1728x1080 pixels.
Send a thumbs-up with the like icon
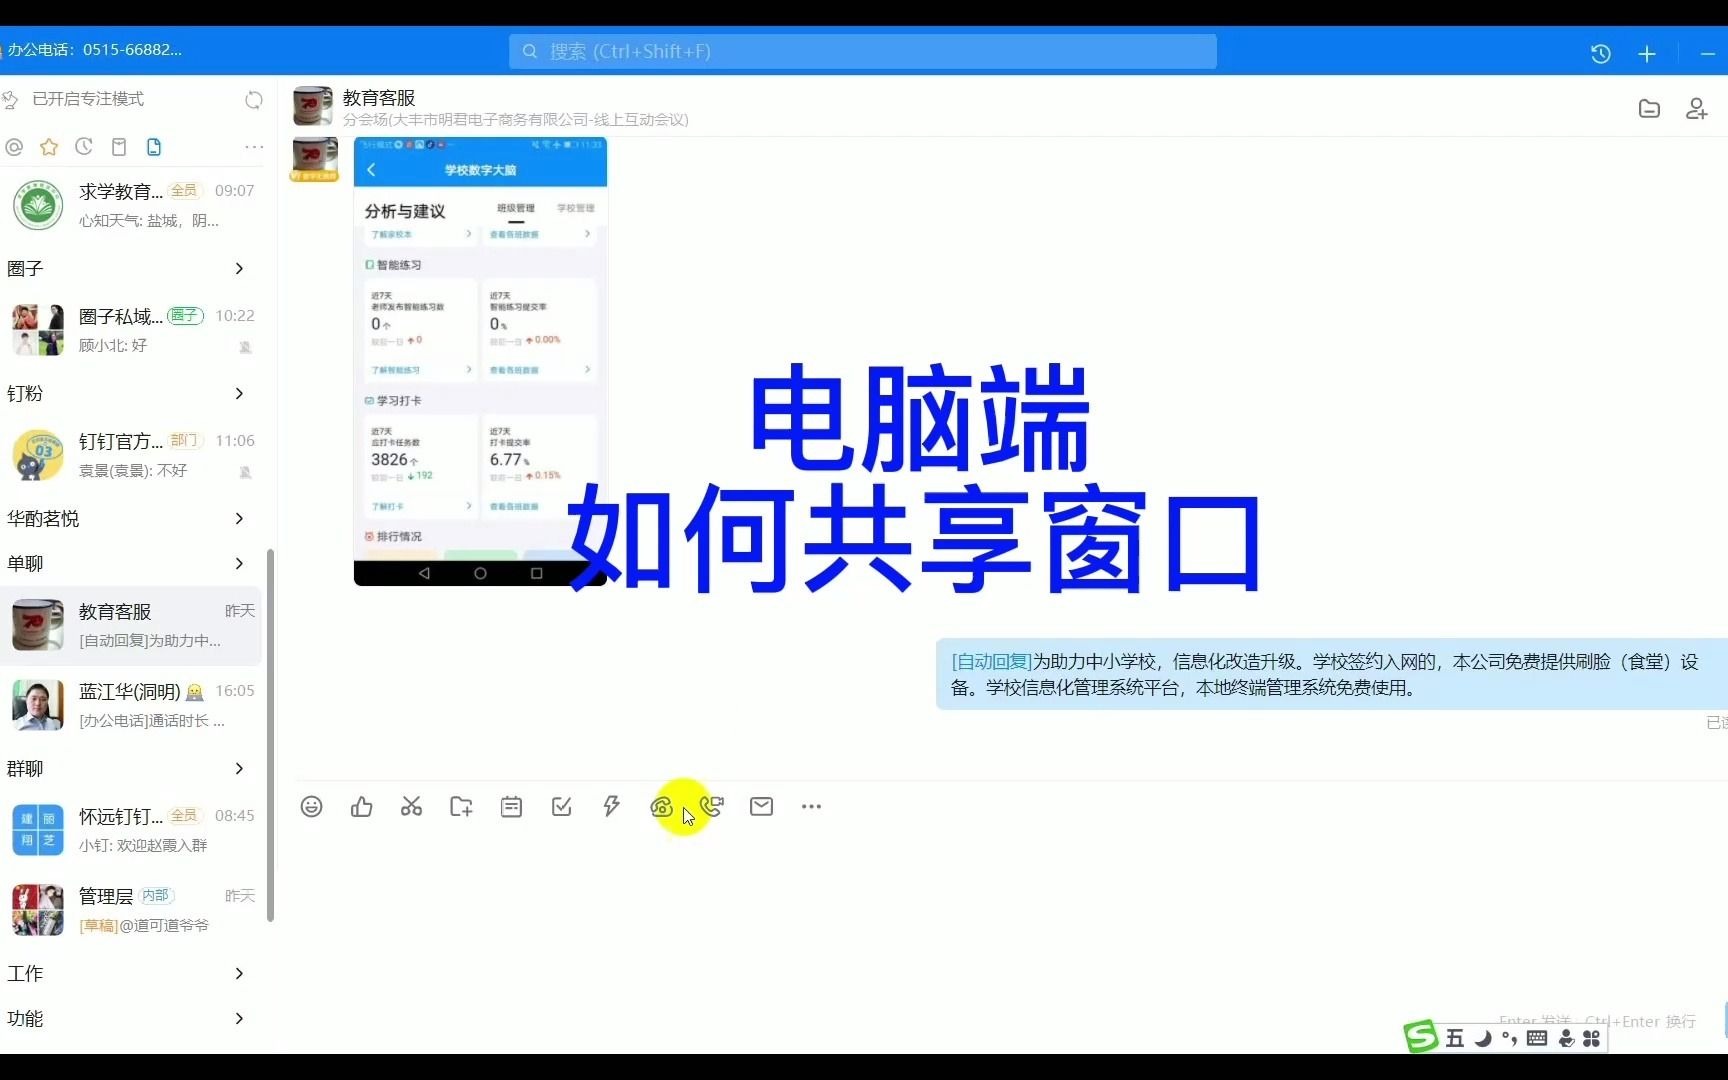point(361,806)
